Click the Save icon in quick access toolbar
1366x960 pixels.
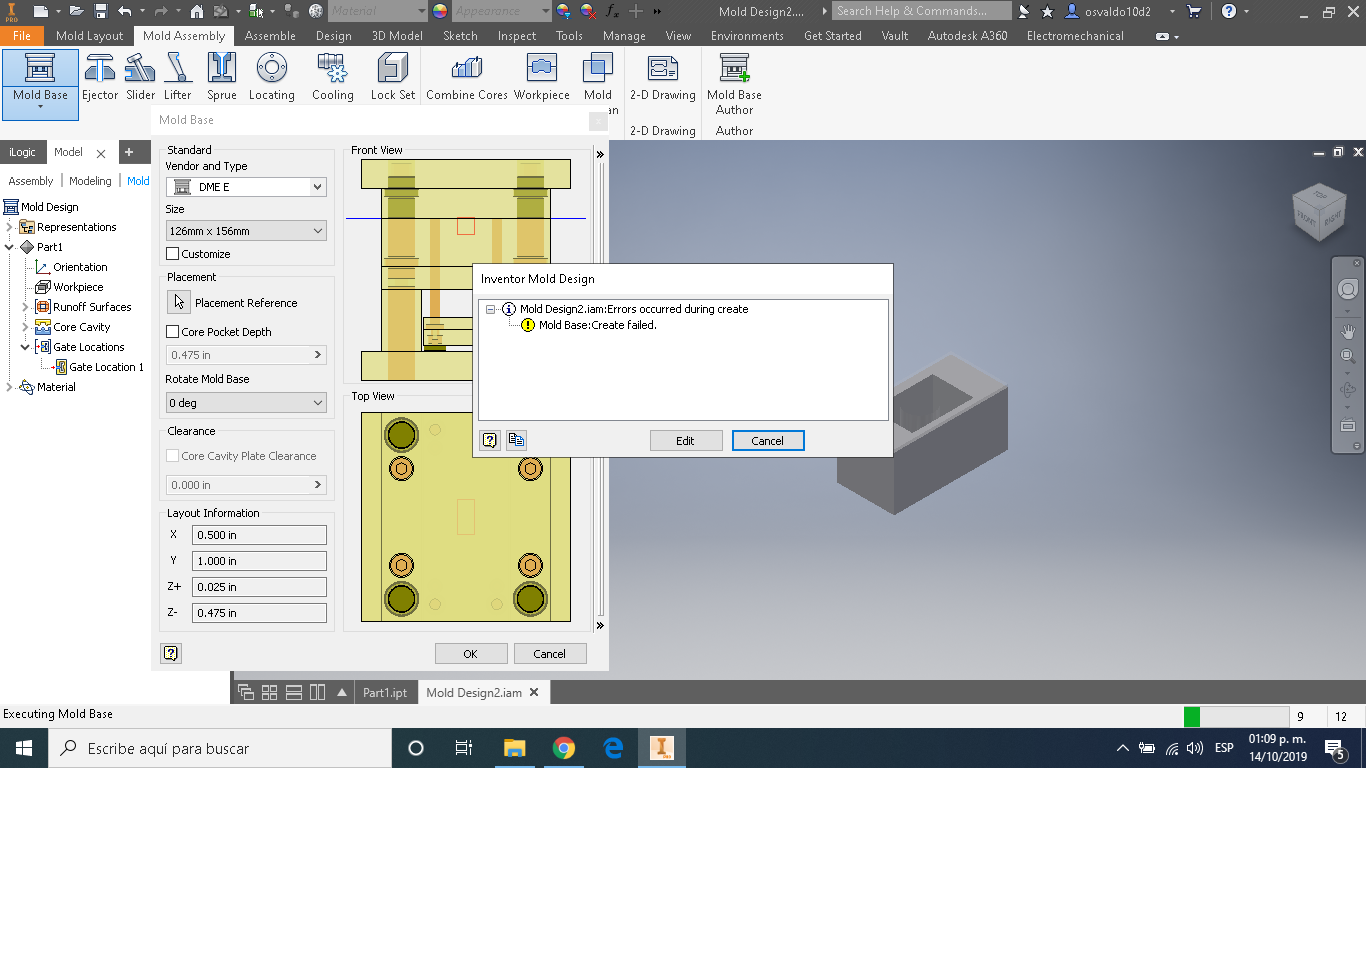click(x=100, y=11)
